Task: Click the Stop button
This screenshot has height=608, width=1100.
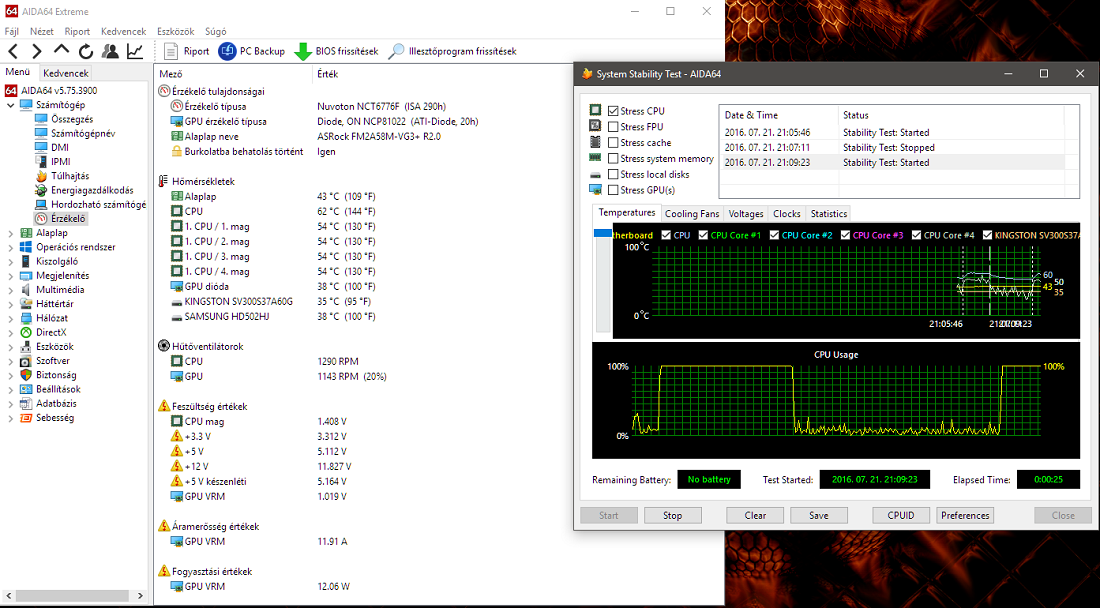Action: pos(672,515)
